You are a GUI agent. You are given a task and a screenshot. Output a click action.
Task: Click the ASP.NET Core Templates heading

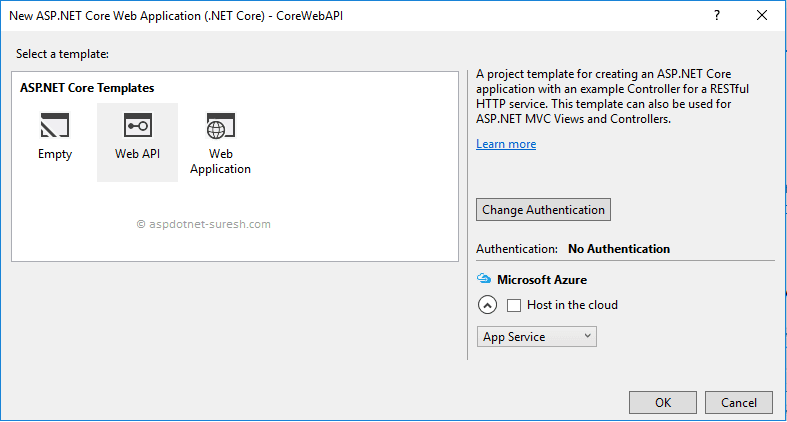87,88
